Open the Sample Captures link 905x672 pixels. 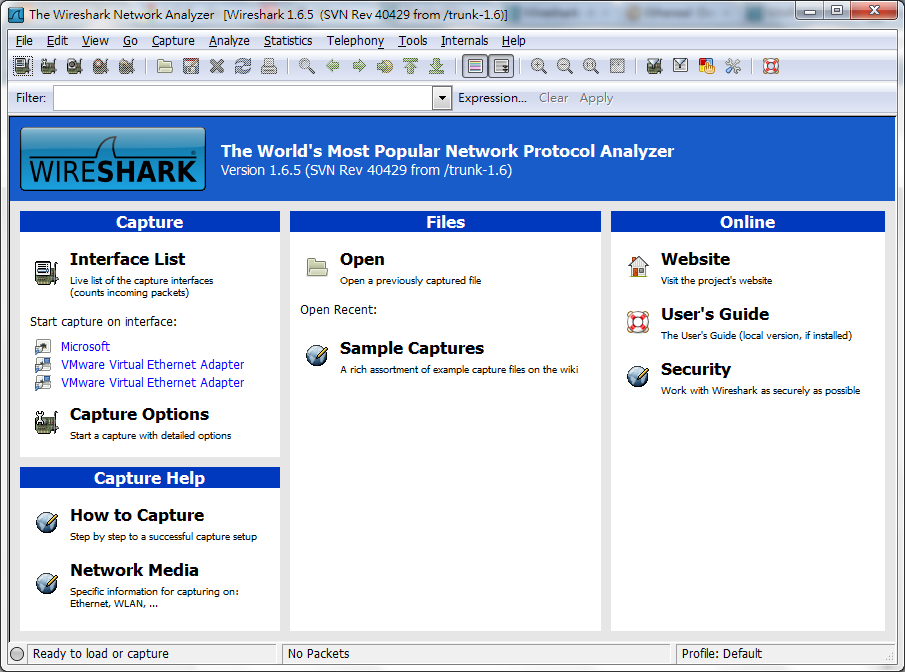(x=412, y=348)
